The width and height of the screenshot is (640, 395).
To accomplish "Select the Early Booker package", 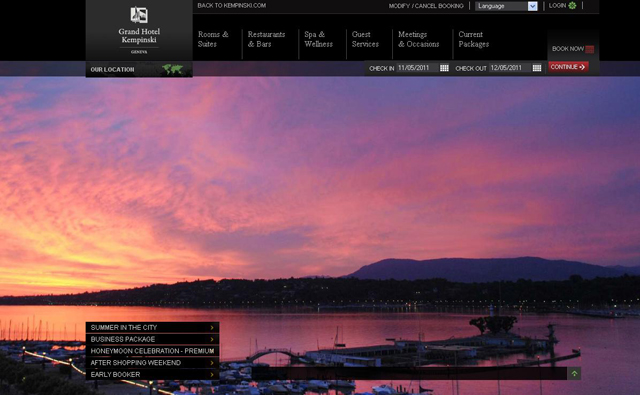I will pyautogui.click(x=152, y=375).
